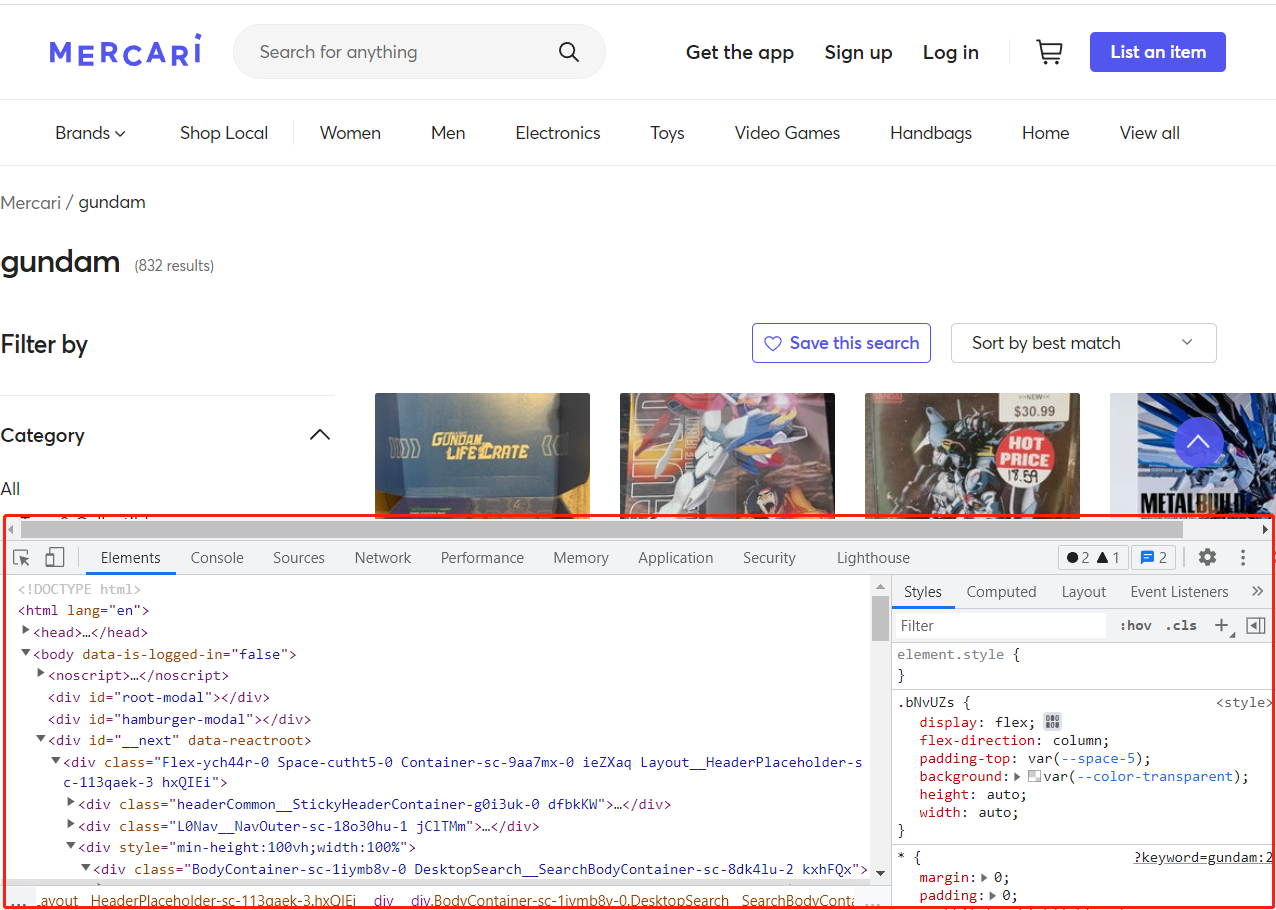
Task: Open the DevTools three-dot menu
Action: 1243,558
